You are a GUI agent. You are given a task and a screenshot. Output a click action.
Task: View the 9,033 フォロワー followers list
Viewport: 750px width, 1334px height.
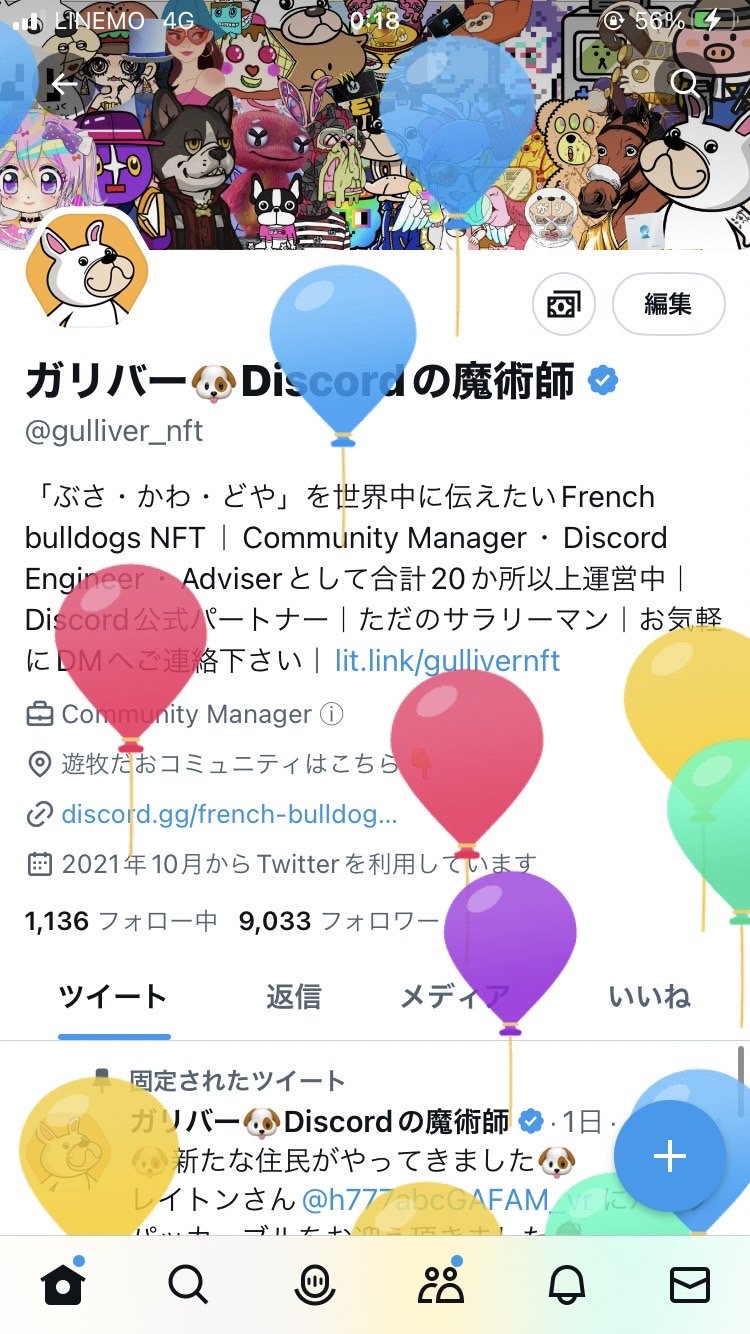(x=339, y=921)
